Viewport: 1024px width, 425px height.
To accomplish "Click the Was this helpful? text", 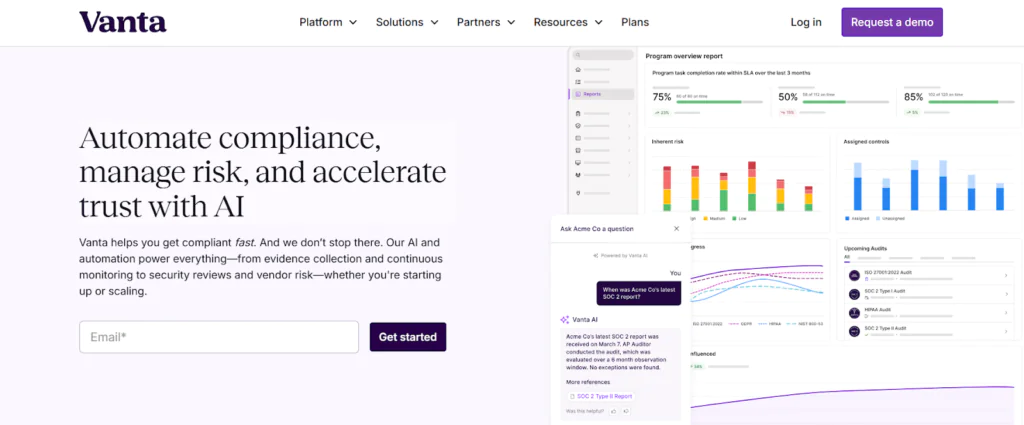I will point(585,411).
